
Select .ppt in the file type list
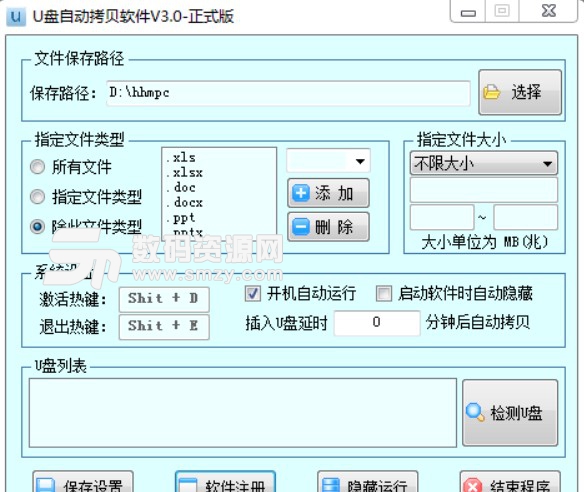[x=219, y=218]
